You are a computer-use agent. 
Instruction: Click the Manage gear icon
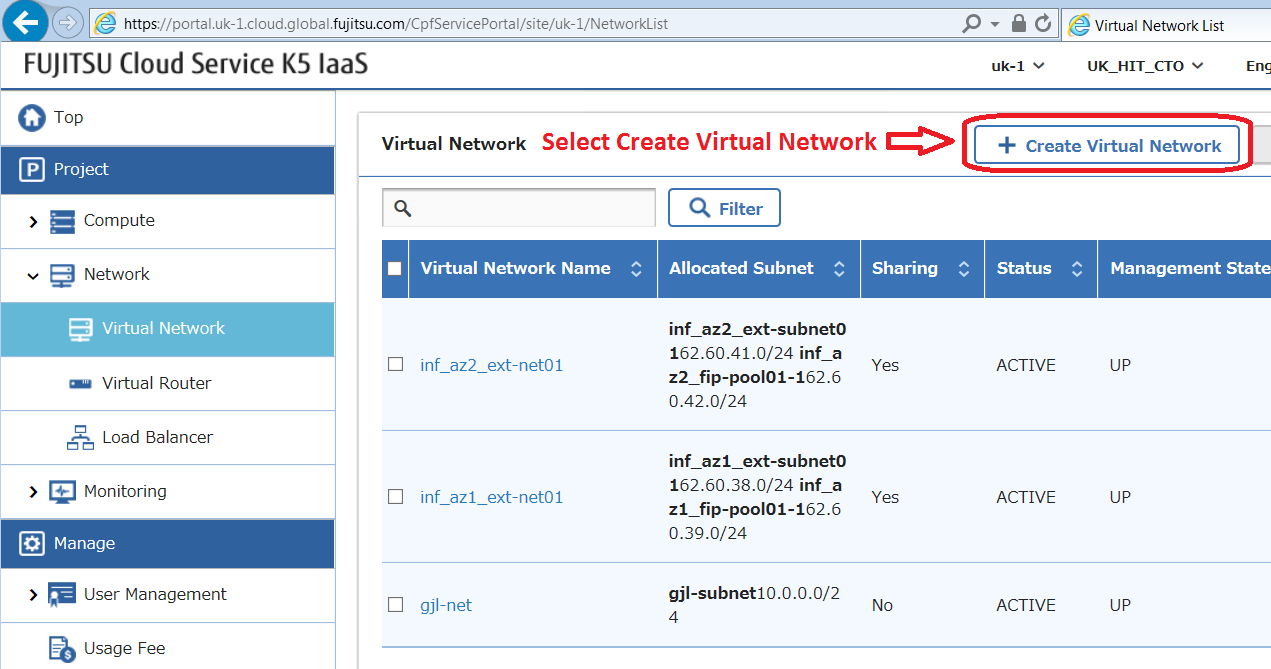click(32, 544)
